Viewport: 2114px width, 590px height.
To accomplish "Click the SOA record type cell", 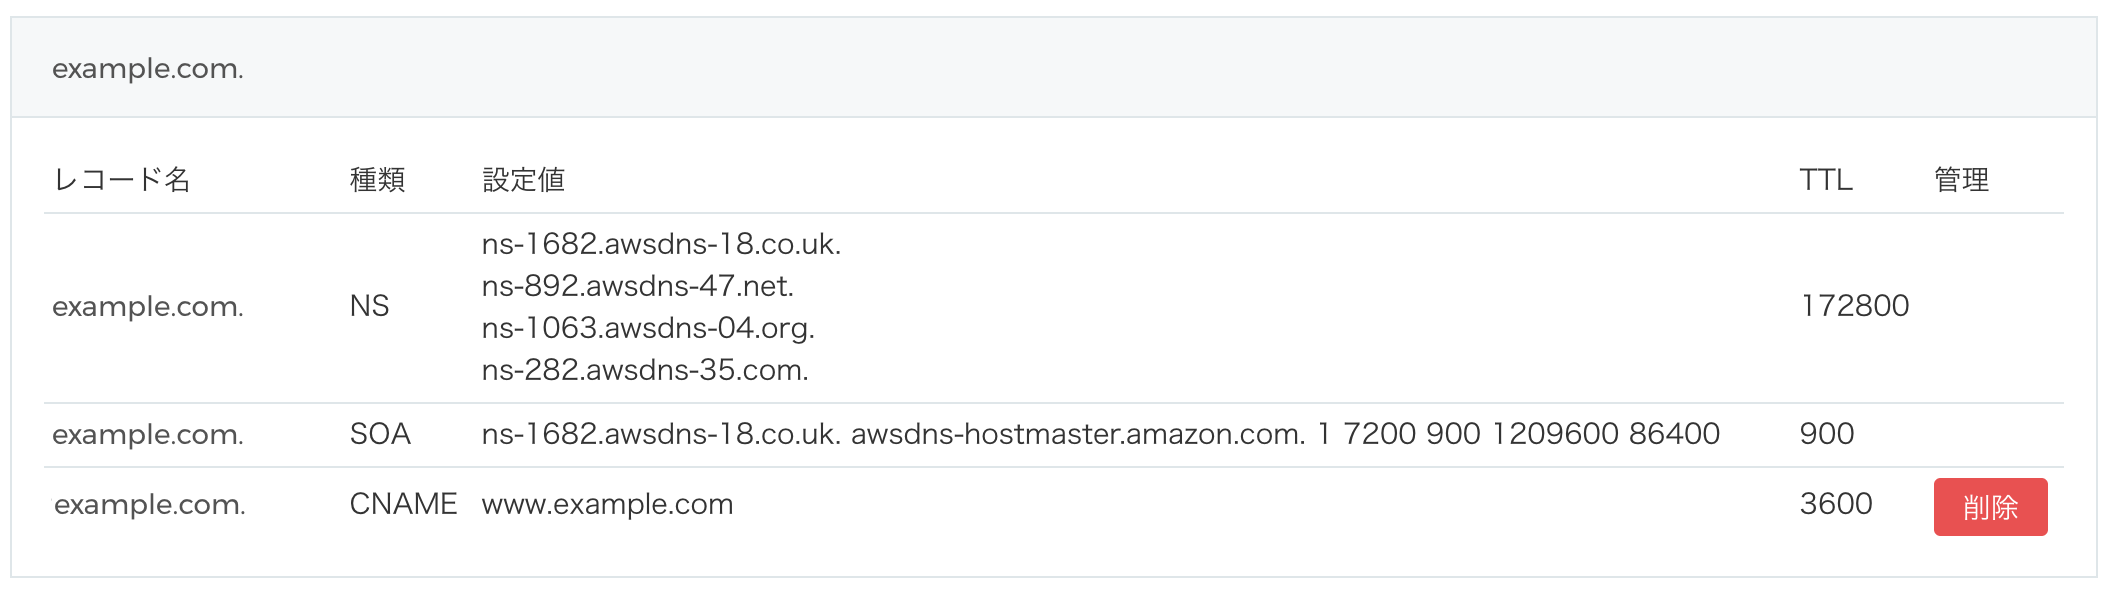I will click(380, 434).
